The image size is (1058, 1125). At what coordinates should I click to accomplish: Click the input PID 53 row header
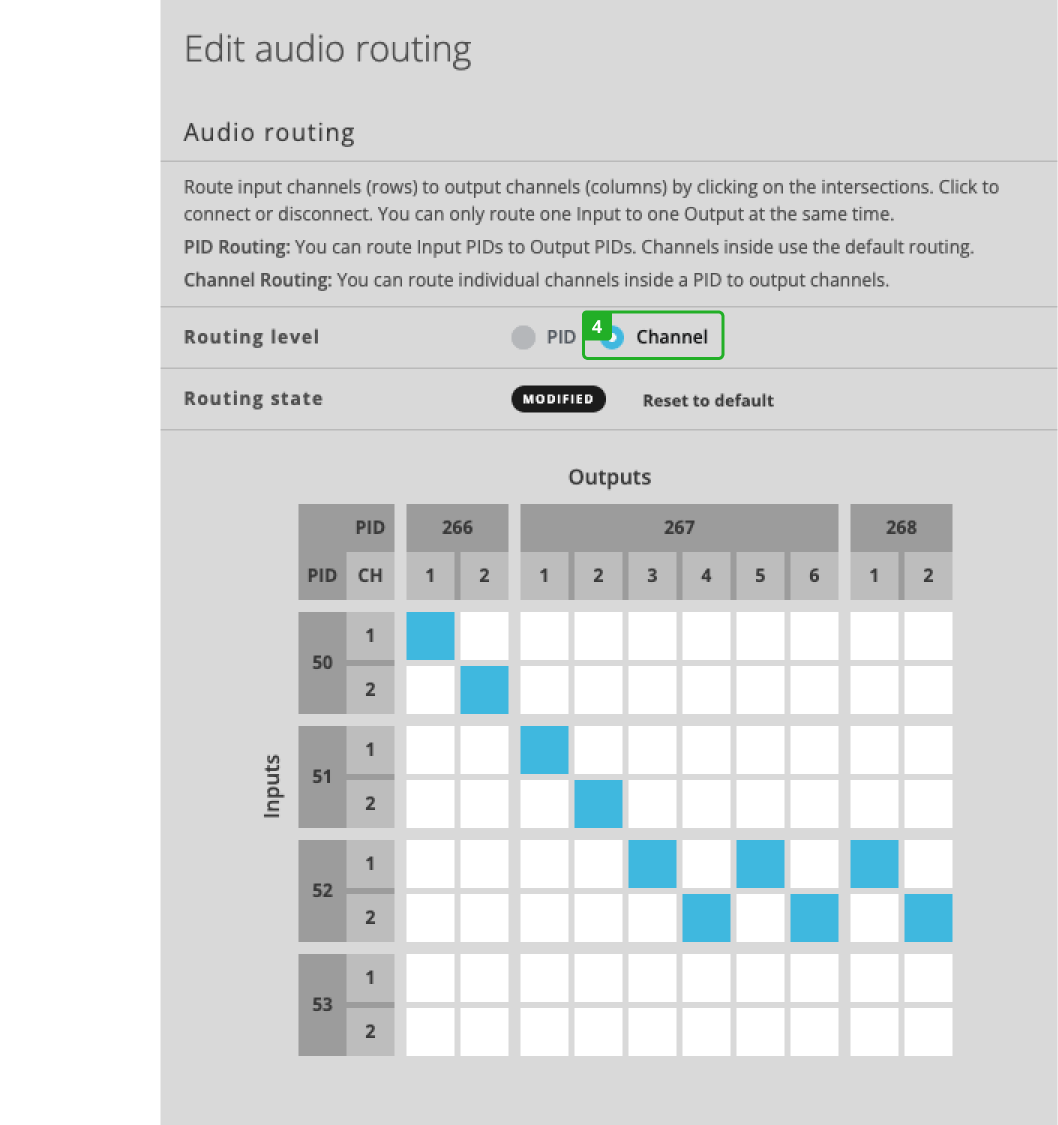321,1004
